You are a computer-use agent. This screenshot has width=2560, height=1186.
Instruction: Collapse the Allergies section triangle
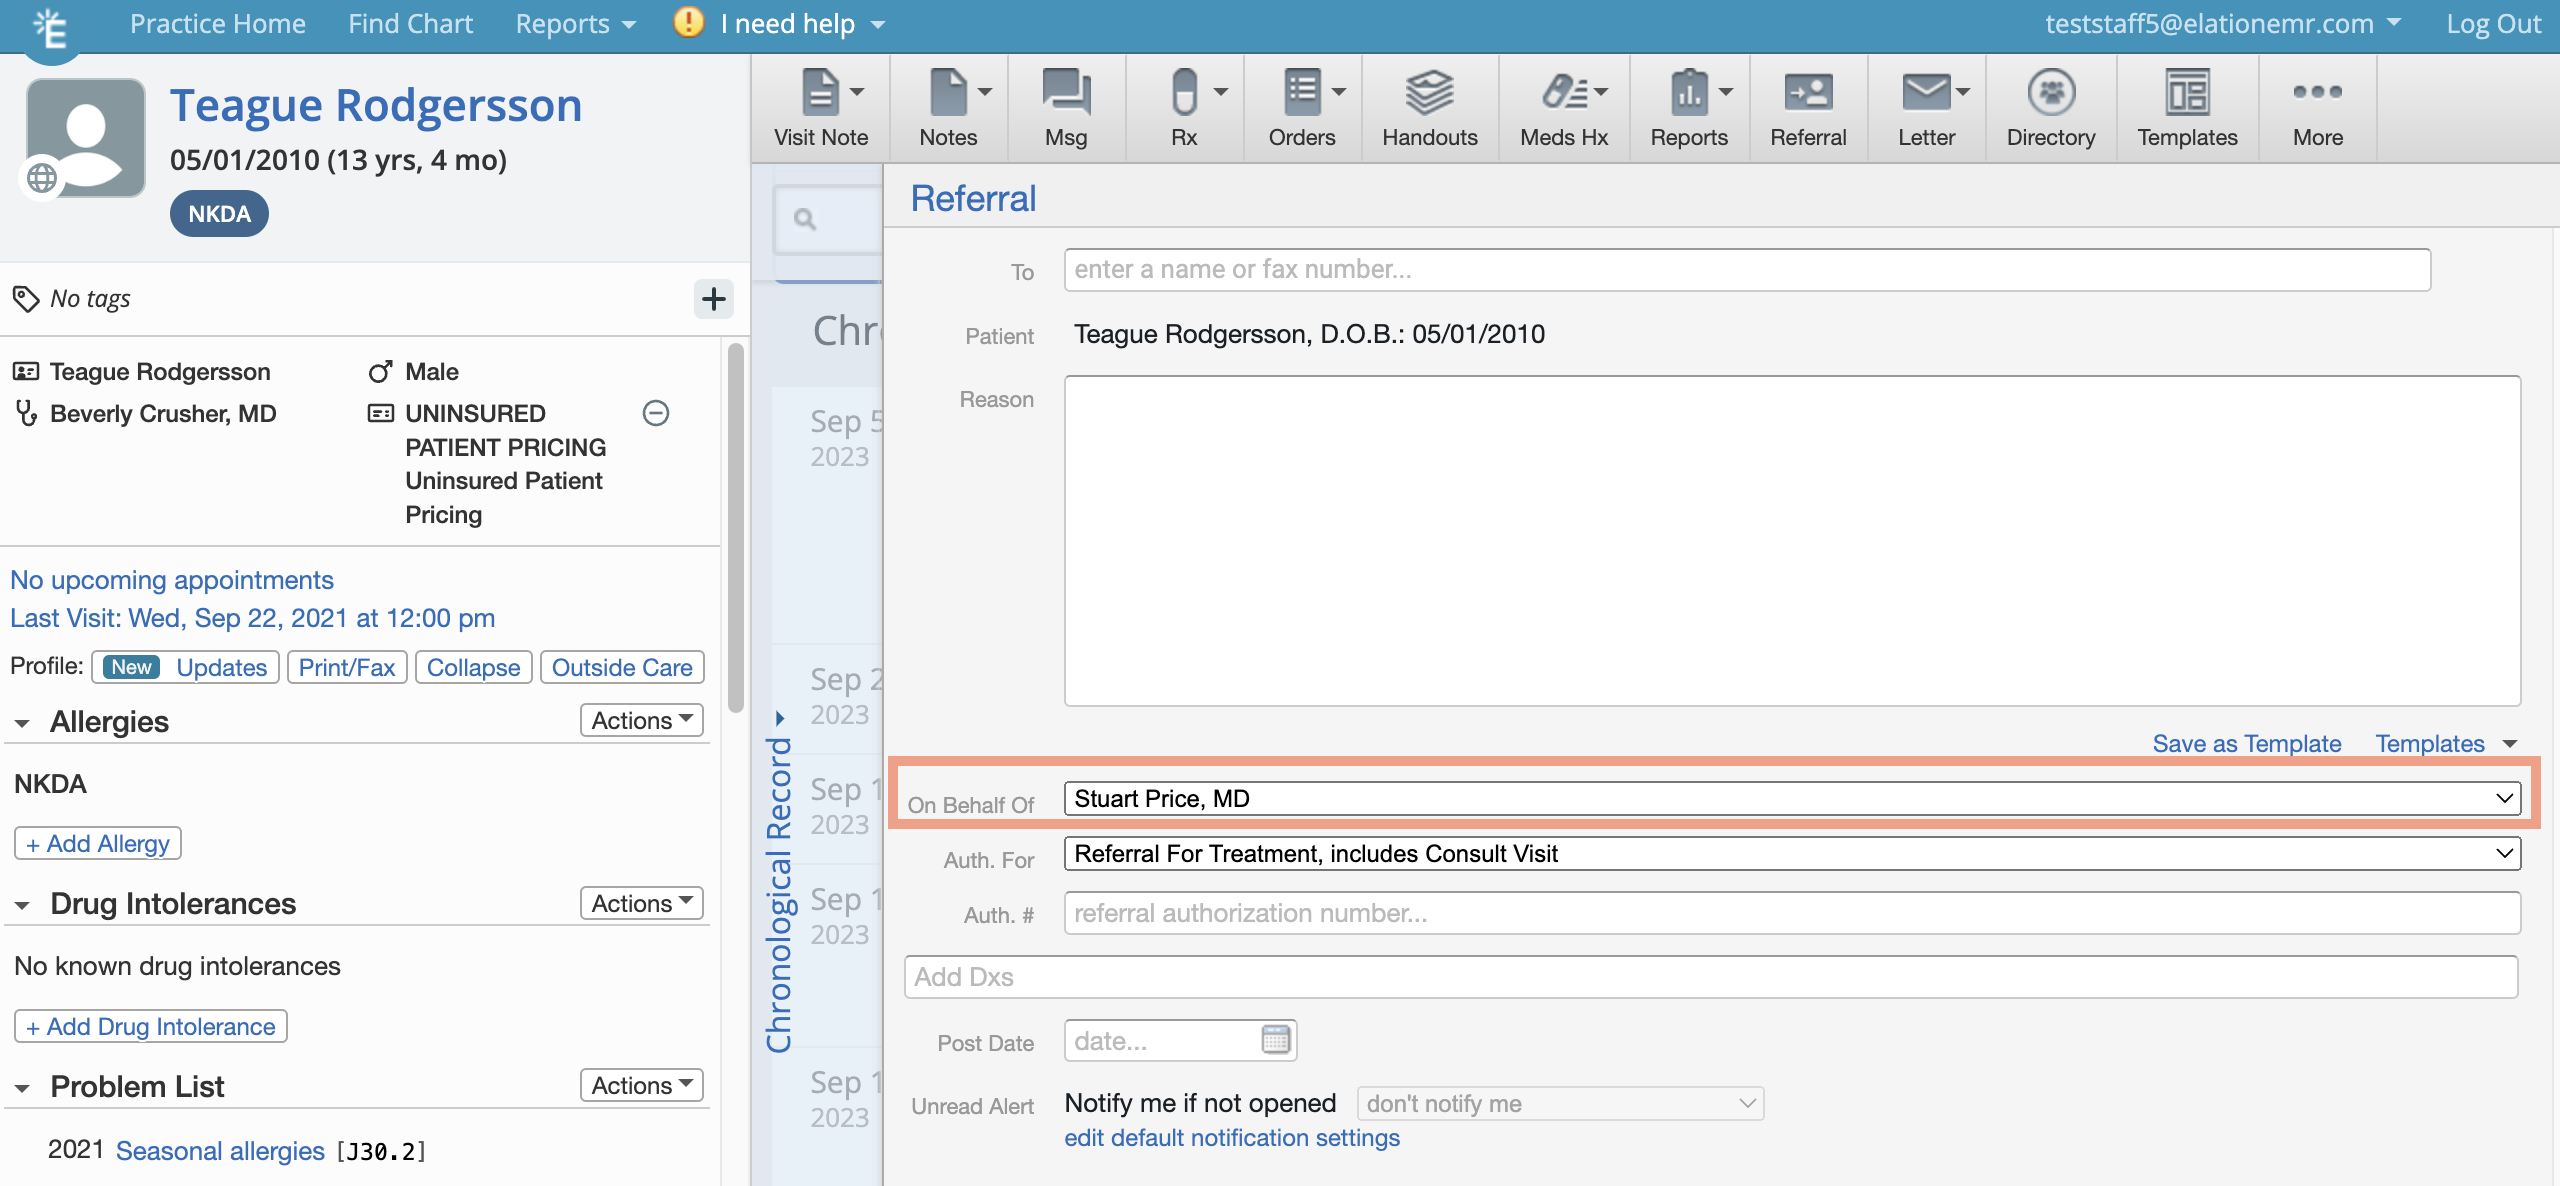point(22,723)
